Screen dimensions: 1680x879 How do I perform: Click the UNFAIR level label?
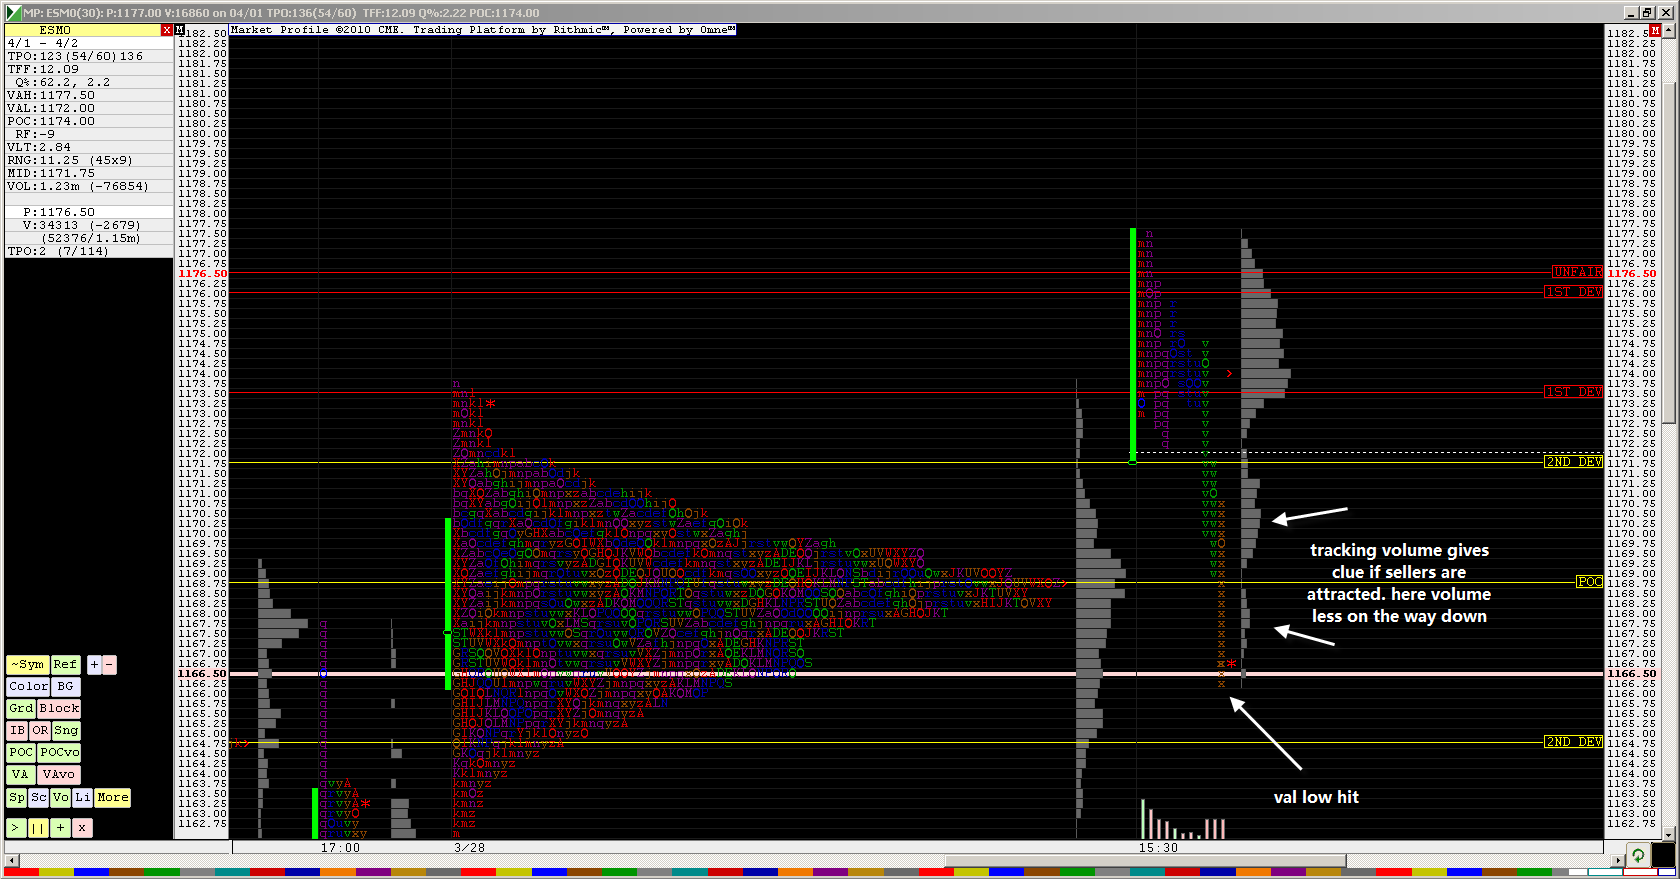(1577, 272)
